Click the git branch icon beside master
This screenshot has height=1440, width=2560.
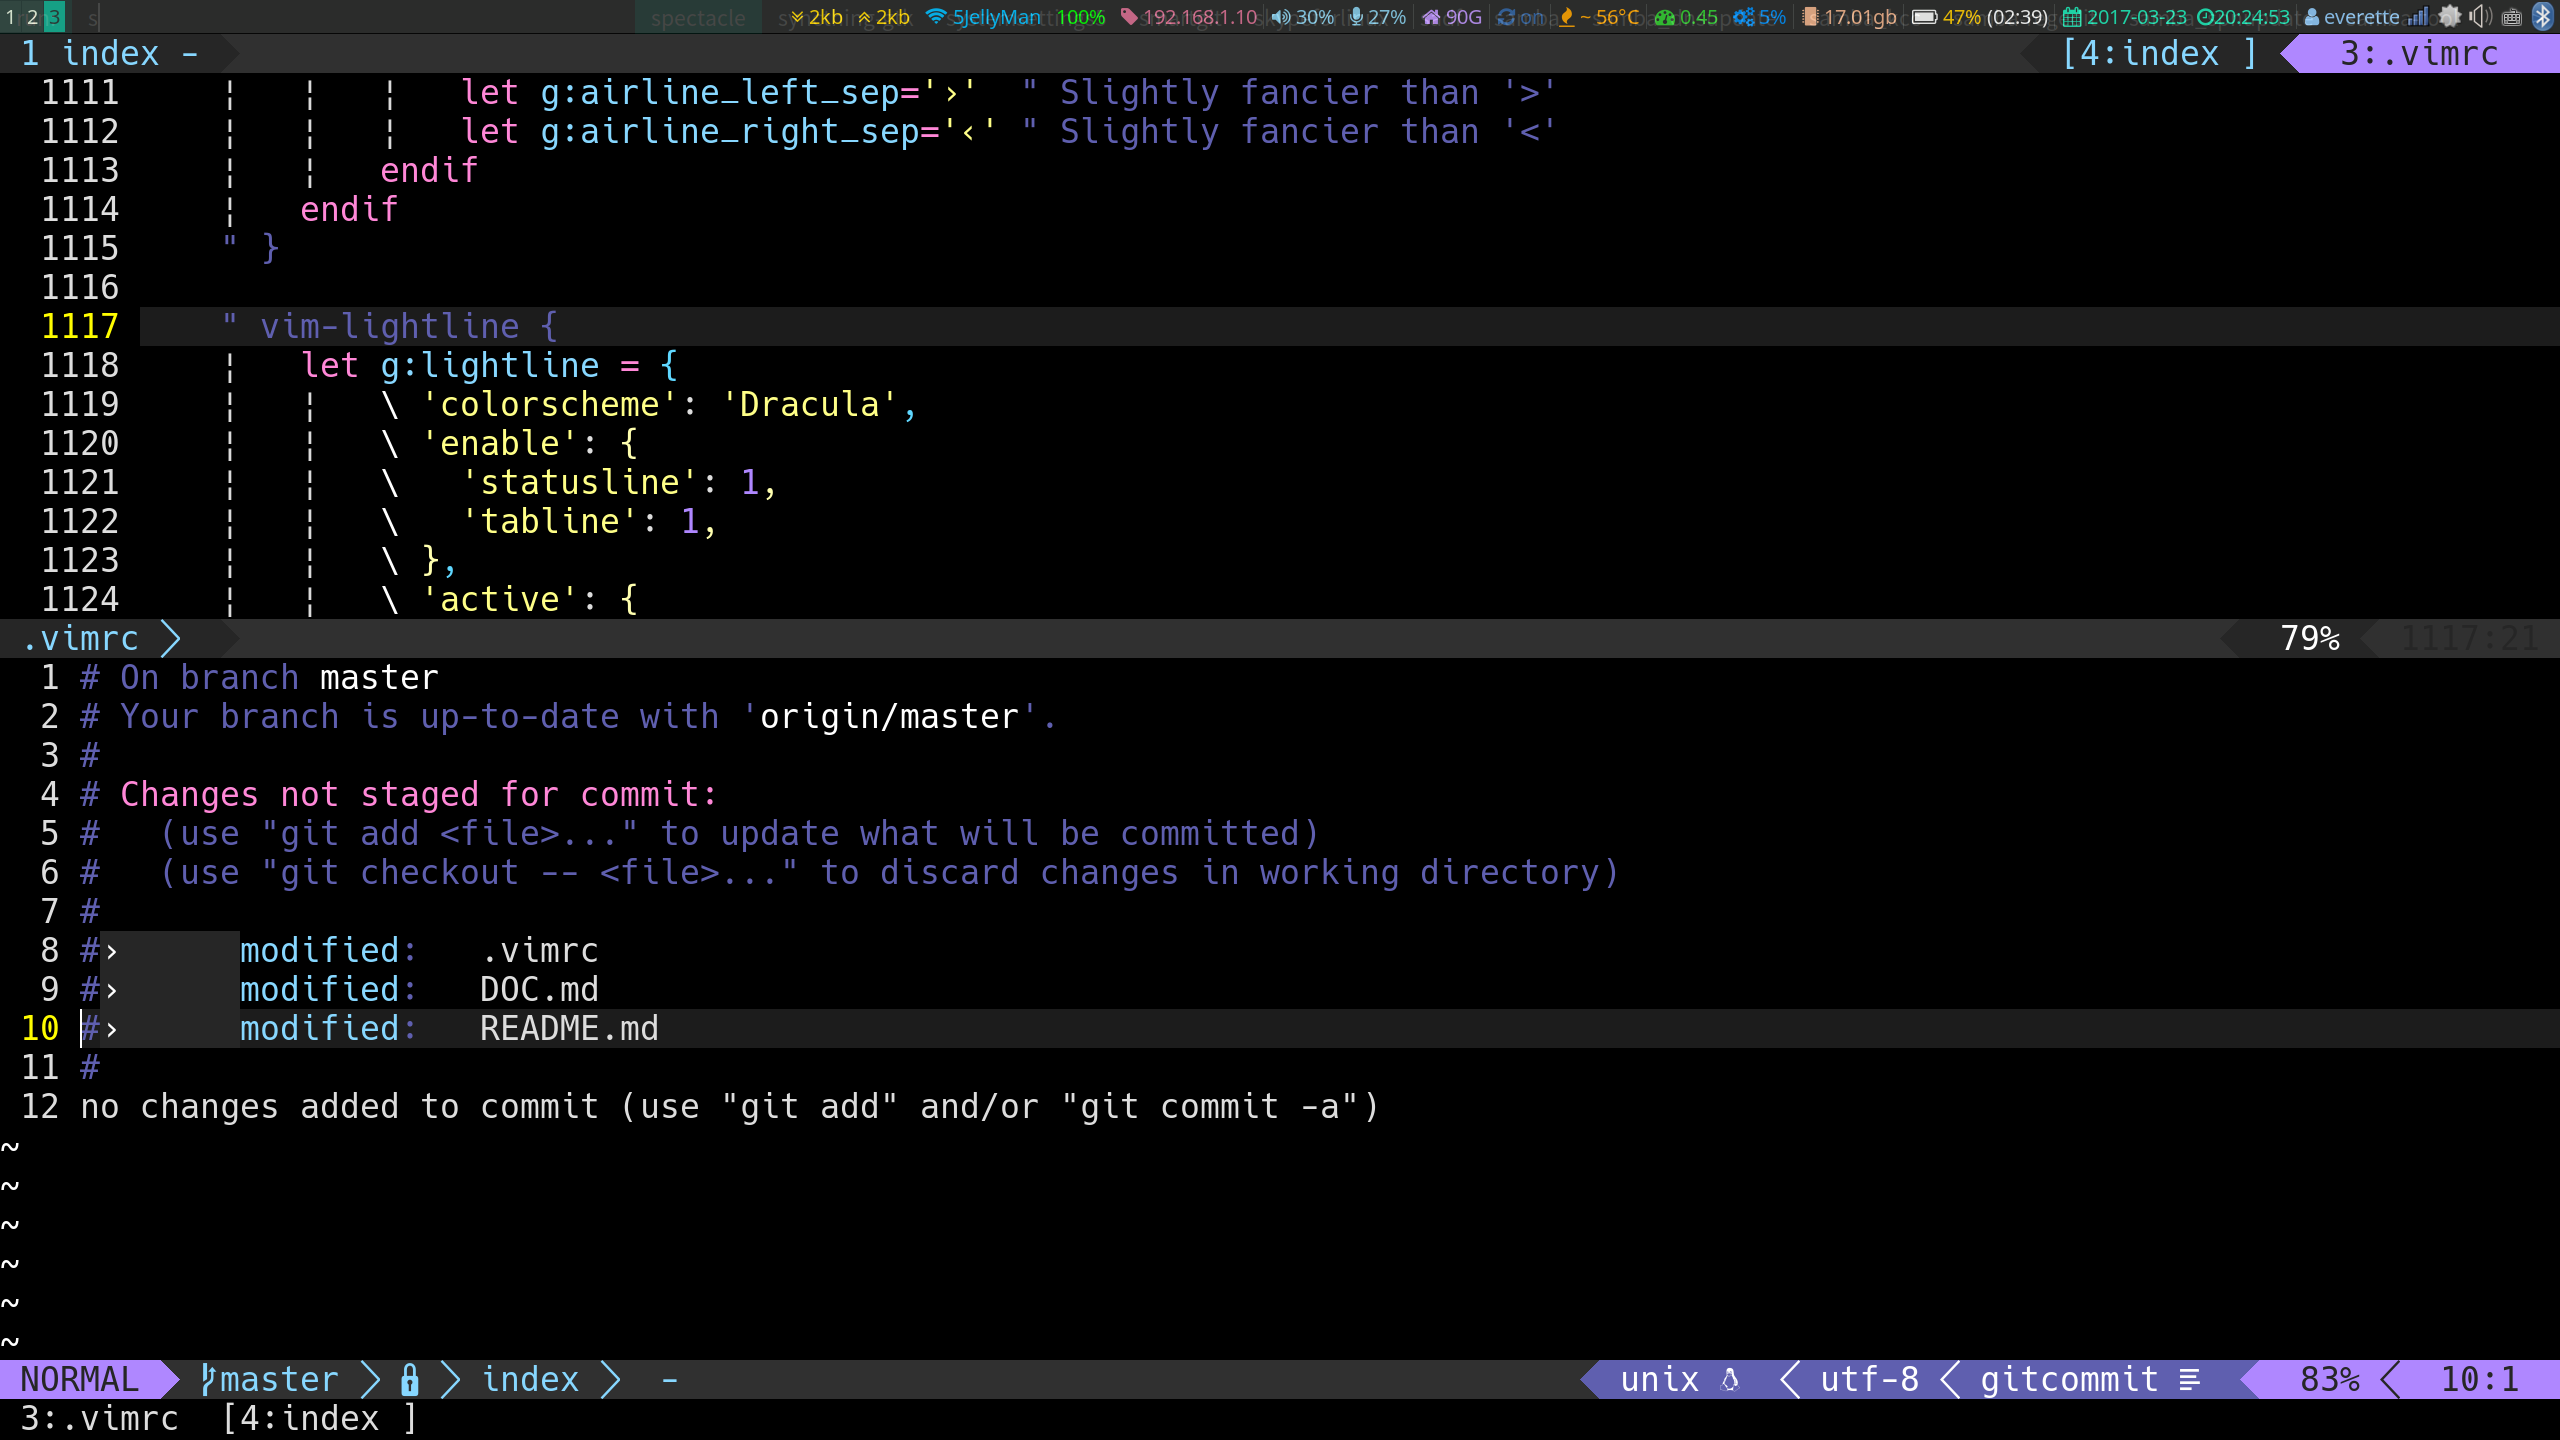pos(208,1379)
